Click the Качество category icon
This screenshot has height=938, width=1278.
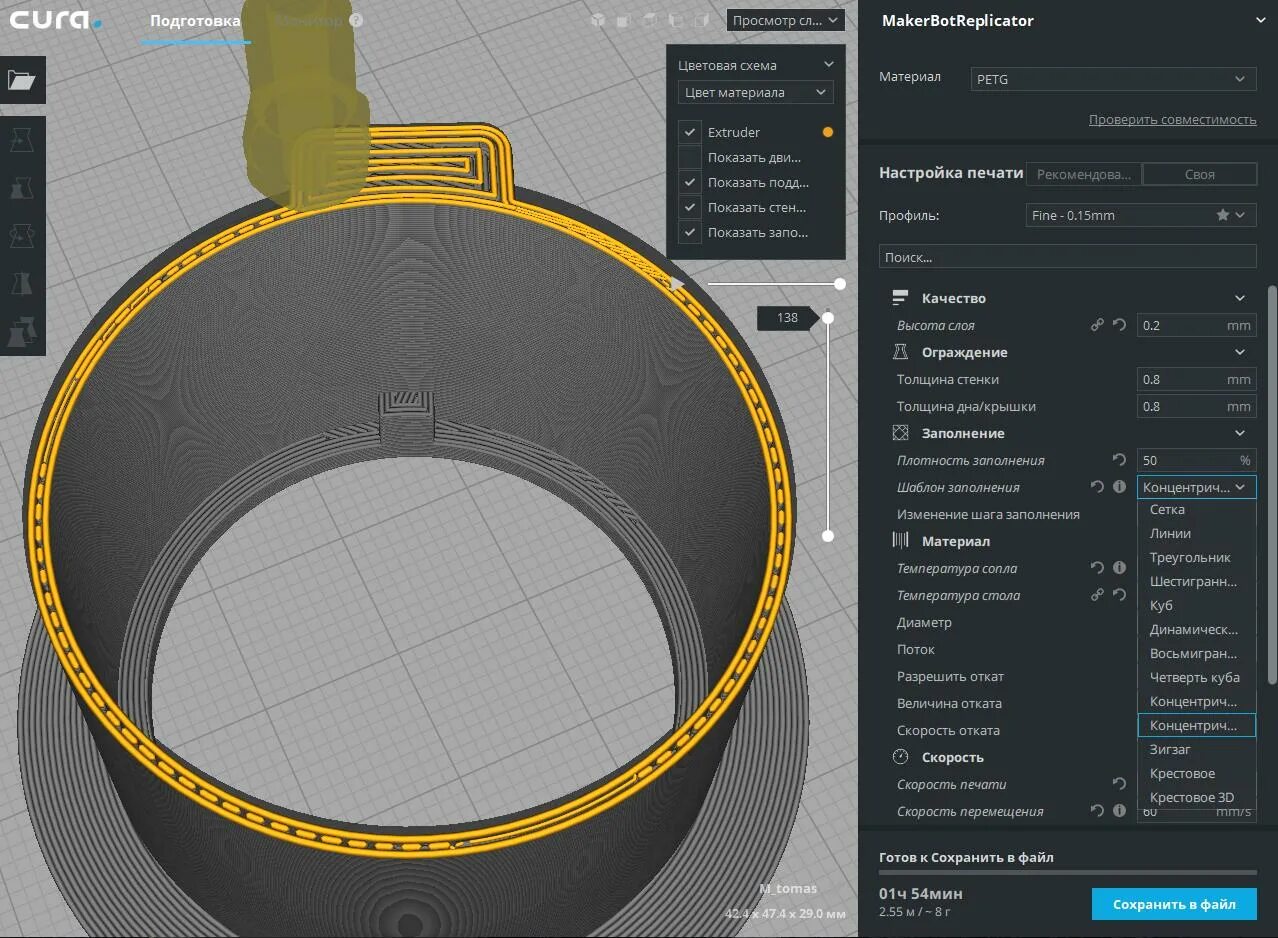900,298
